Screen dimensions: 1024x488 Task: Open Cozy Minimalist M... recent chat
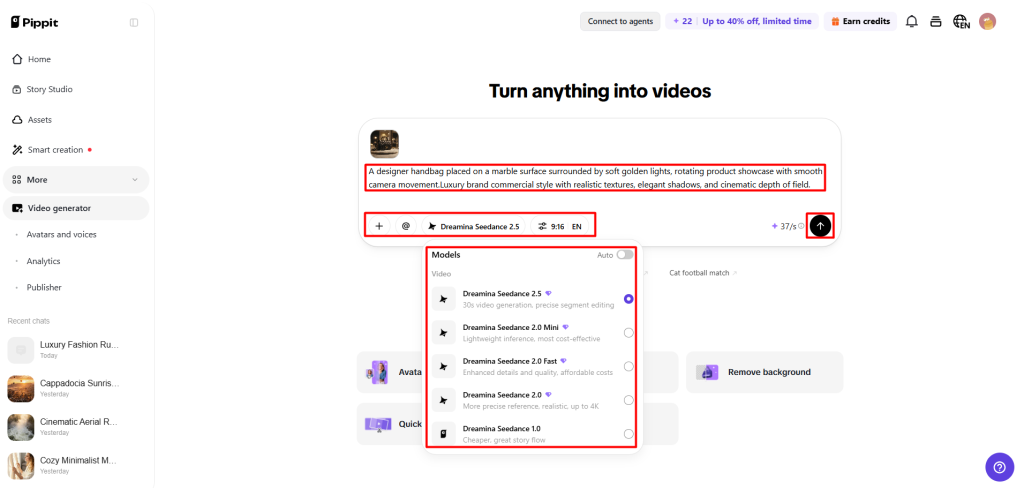click(x=76, y=465)
